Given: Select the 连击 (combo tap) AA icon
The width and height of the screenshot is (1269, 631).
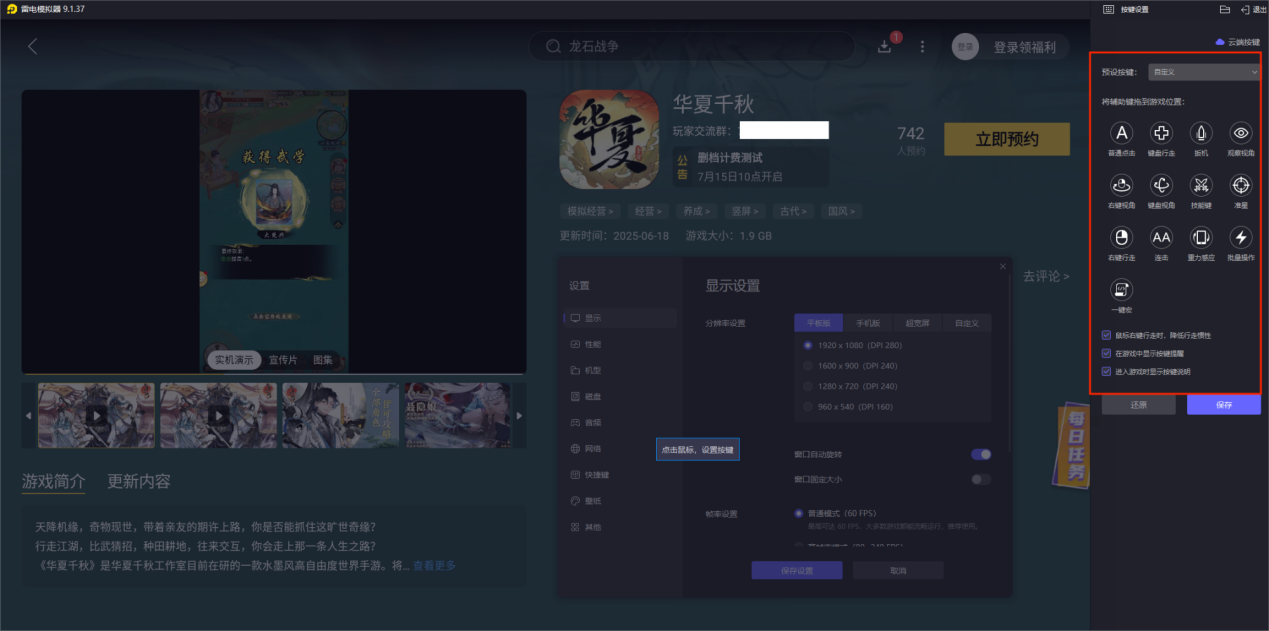Looking at the screenshot, I should pyautogui.click(x=1161, y=237).
